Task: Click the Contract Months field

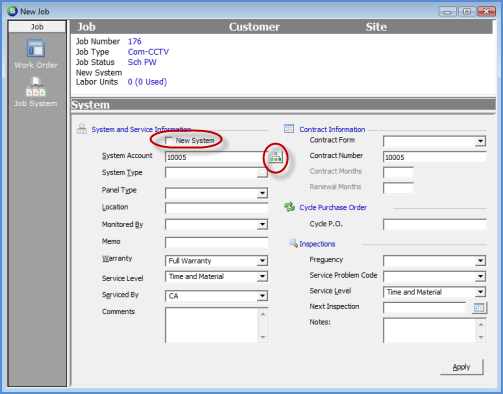Action: [398, 173]
